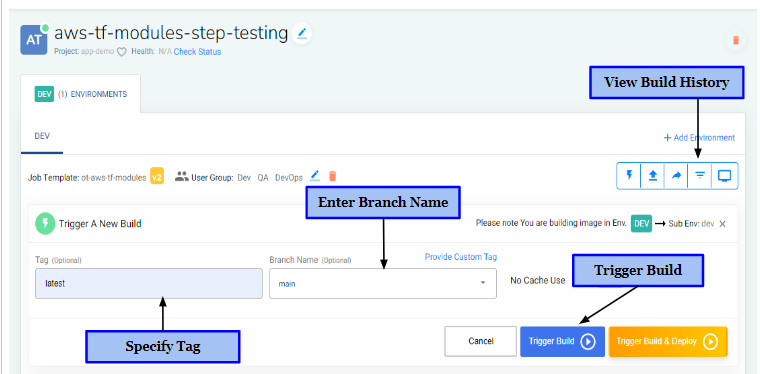Select the DEV (1) ENVIRONMENTS tab
760x374 pixels.
(x=81, y=94)
